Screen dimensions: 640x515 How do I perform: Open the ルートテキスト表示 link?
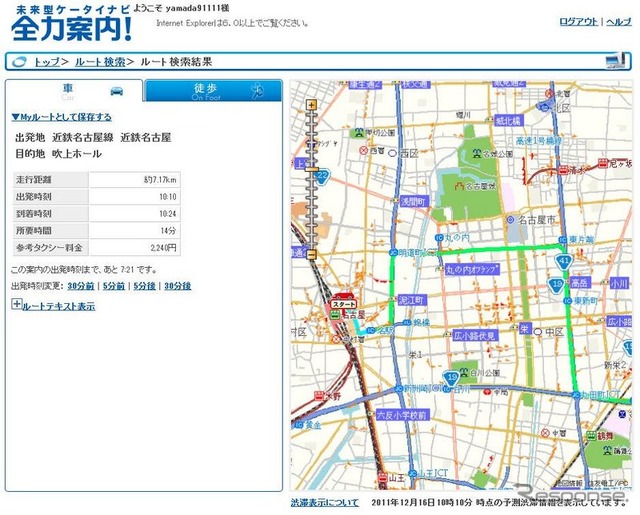pos(59,306)
